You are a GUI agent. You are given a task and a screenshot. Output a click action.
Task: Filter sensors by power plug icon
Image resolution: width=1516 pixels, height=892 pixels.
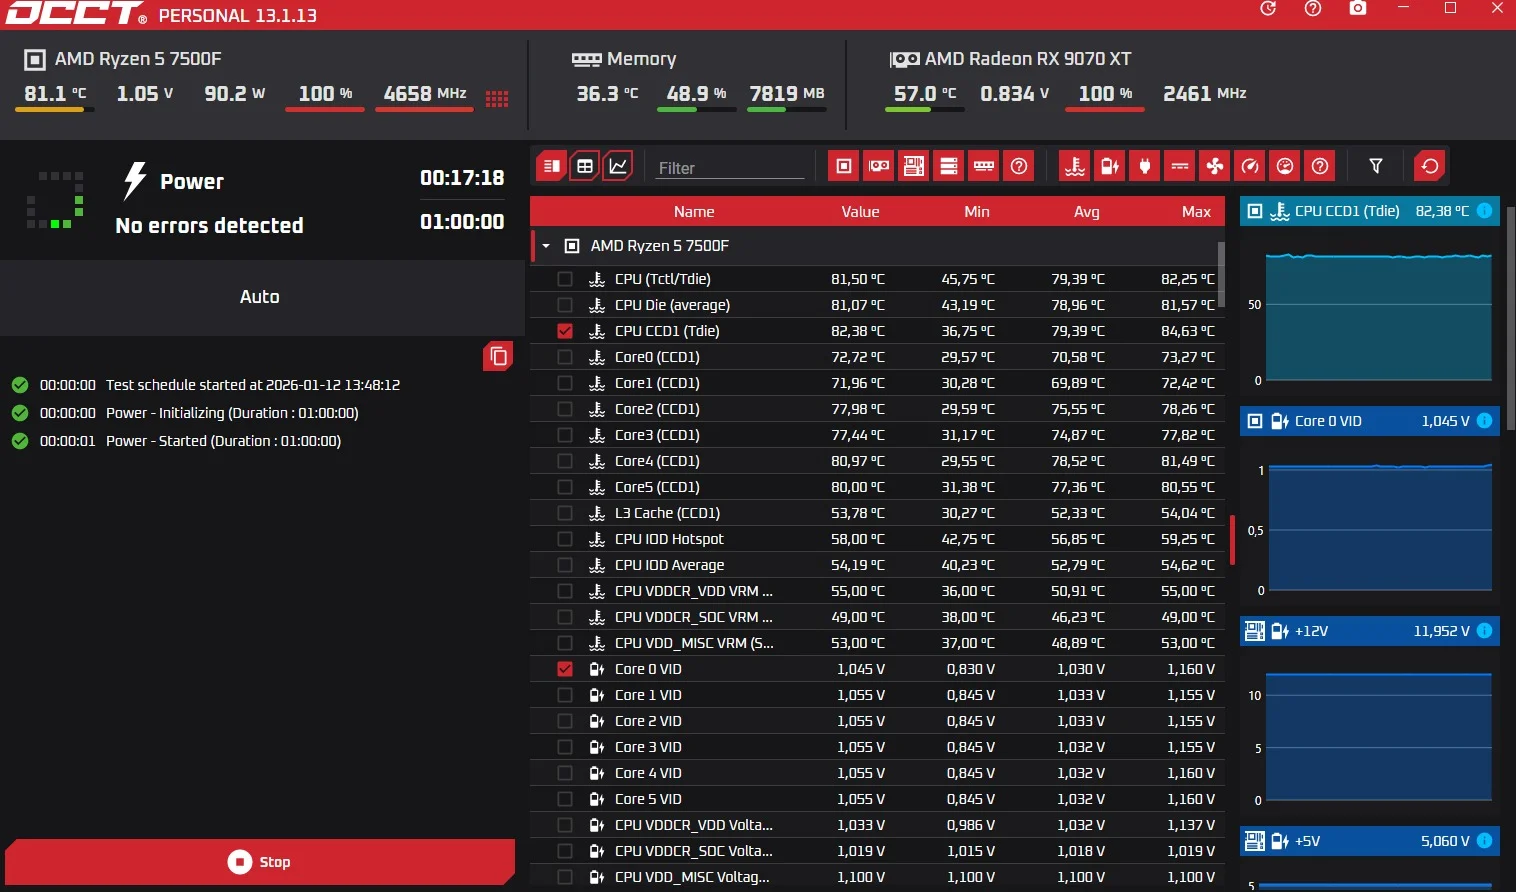pyautogui.click(x=1145, y=166)
